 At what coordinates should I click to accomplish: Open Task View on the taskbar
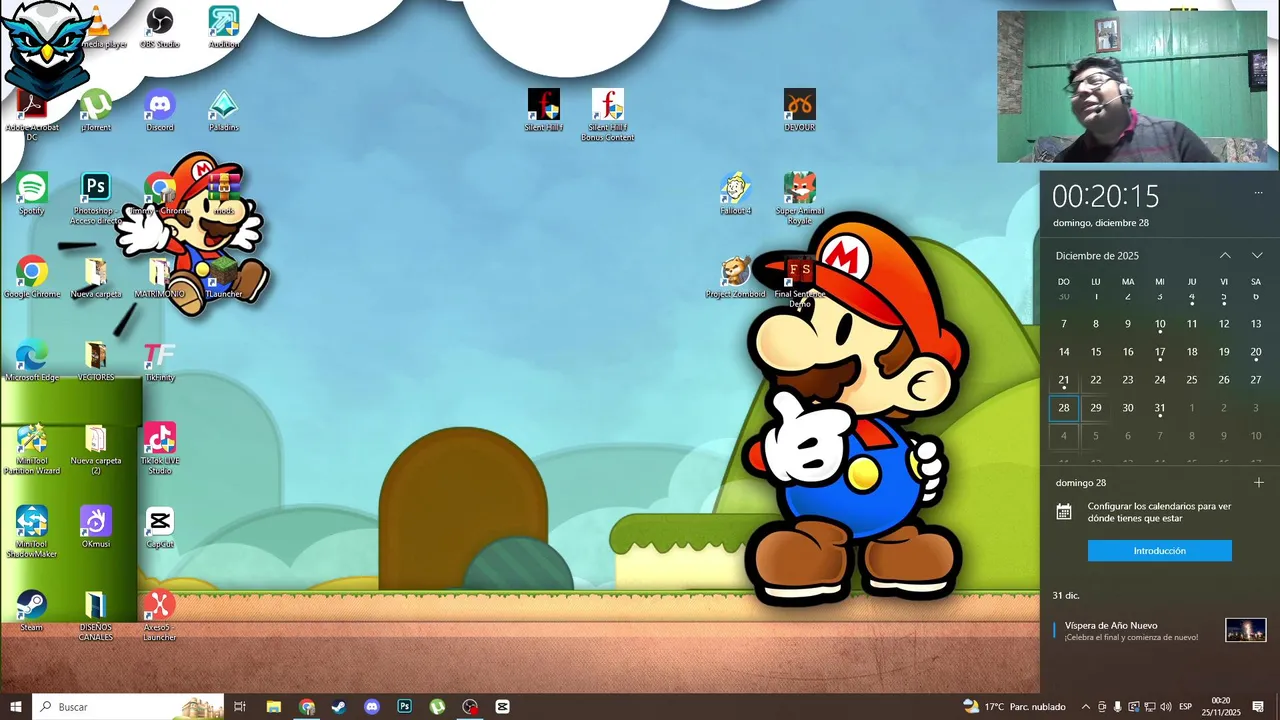coord(240,707)
